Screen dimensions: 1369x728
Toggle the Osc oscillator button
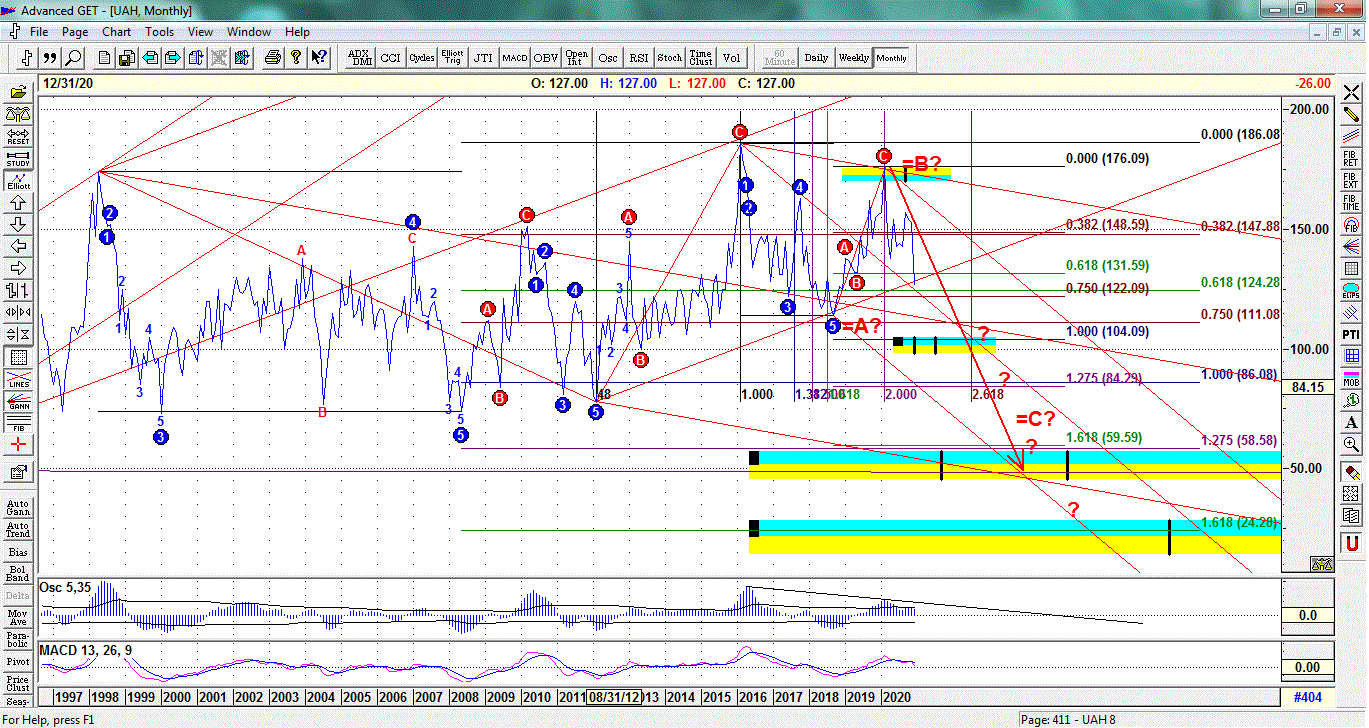(x=607, y=57)
